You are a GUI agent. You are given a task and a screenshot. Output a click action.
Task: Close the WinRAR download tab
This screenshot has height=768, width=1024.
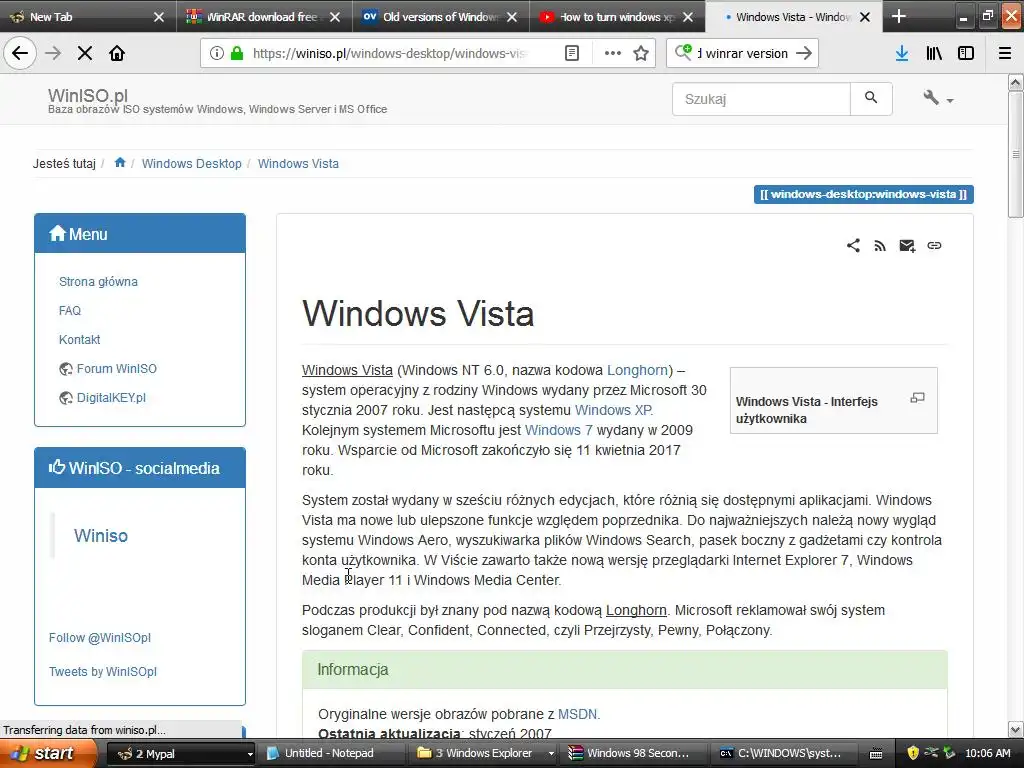(335, 17)
